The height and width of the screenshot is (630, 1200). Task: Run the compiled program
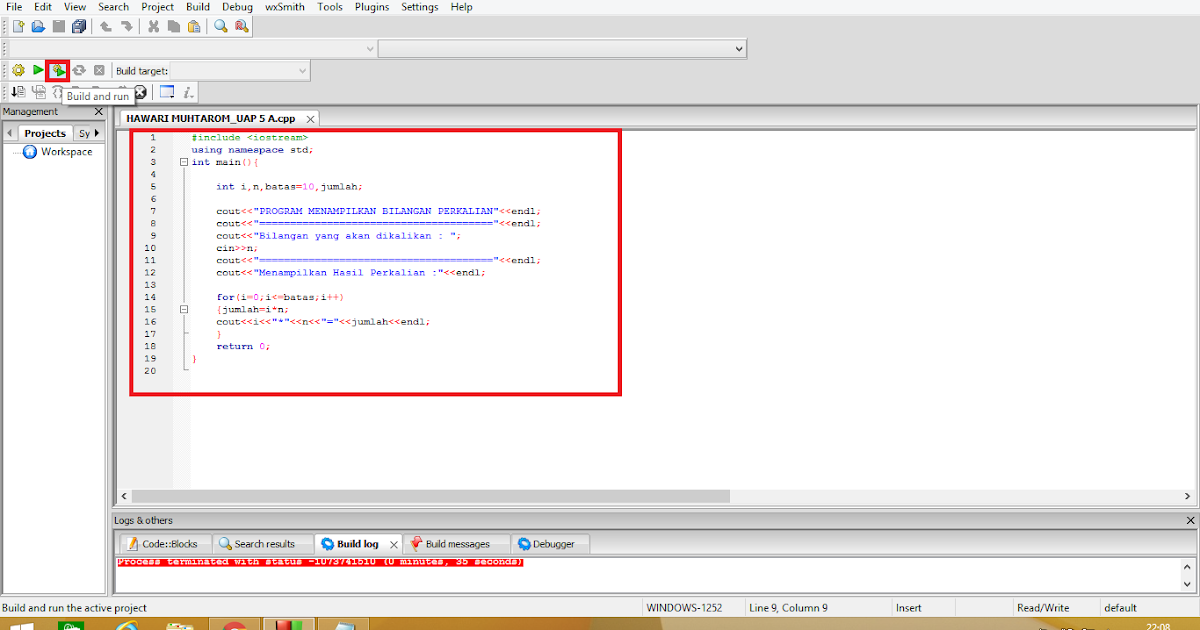point(38,70)
